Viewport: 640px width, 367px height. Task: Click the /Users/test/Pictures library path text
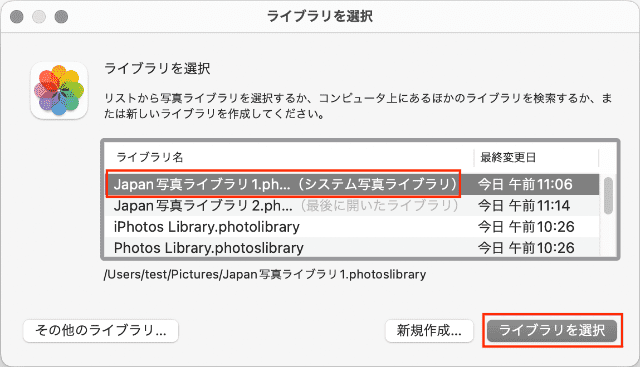265,274
